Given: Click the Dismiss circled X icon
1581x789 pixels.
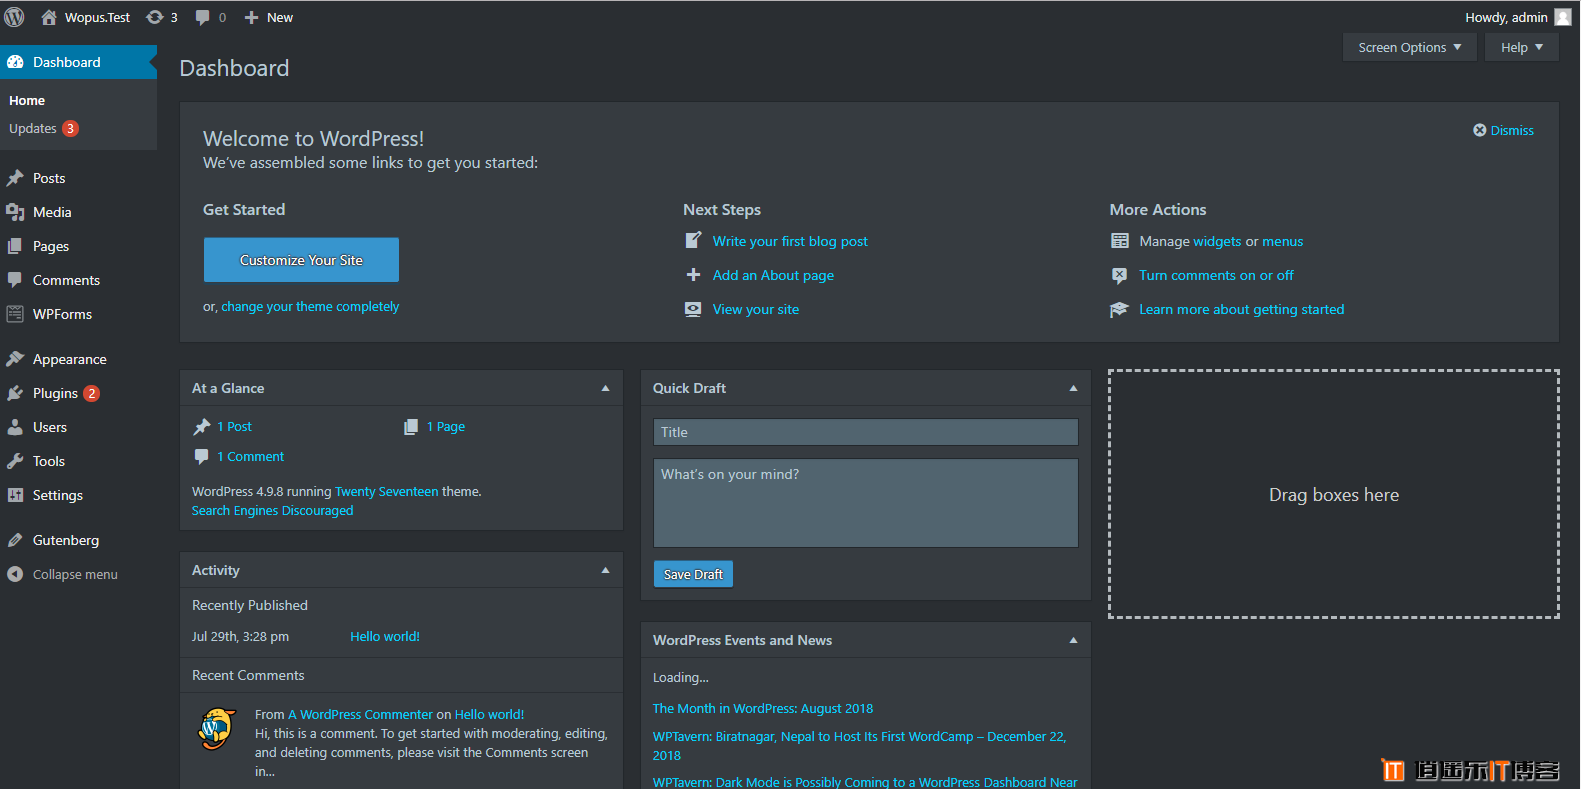Looking at the screenshot, I should tap(1480, 130).
